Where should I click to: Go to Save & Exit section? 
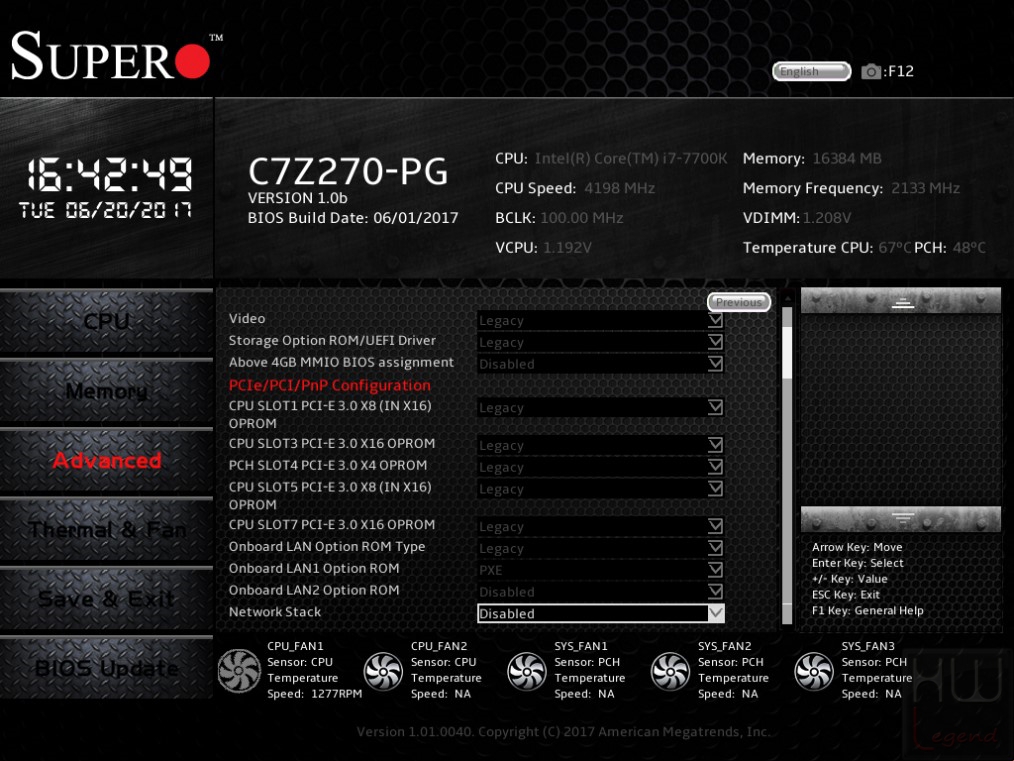[107, 599]
